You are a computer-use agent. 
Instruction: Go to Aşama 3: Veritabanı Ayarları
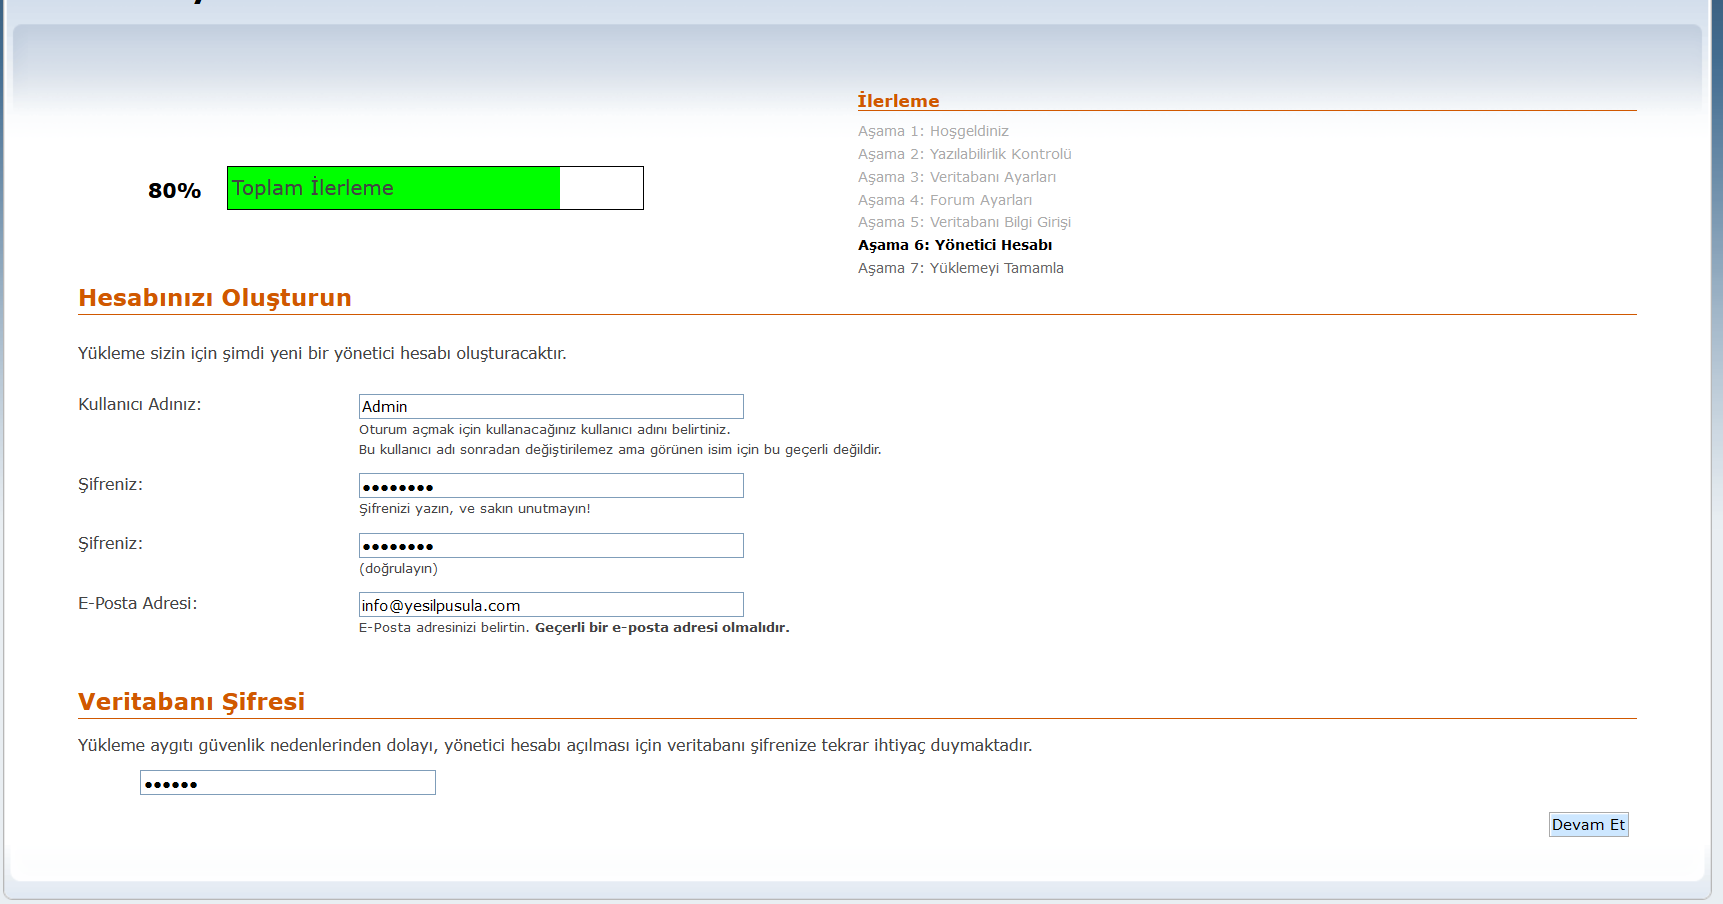[956, 177]
